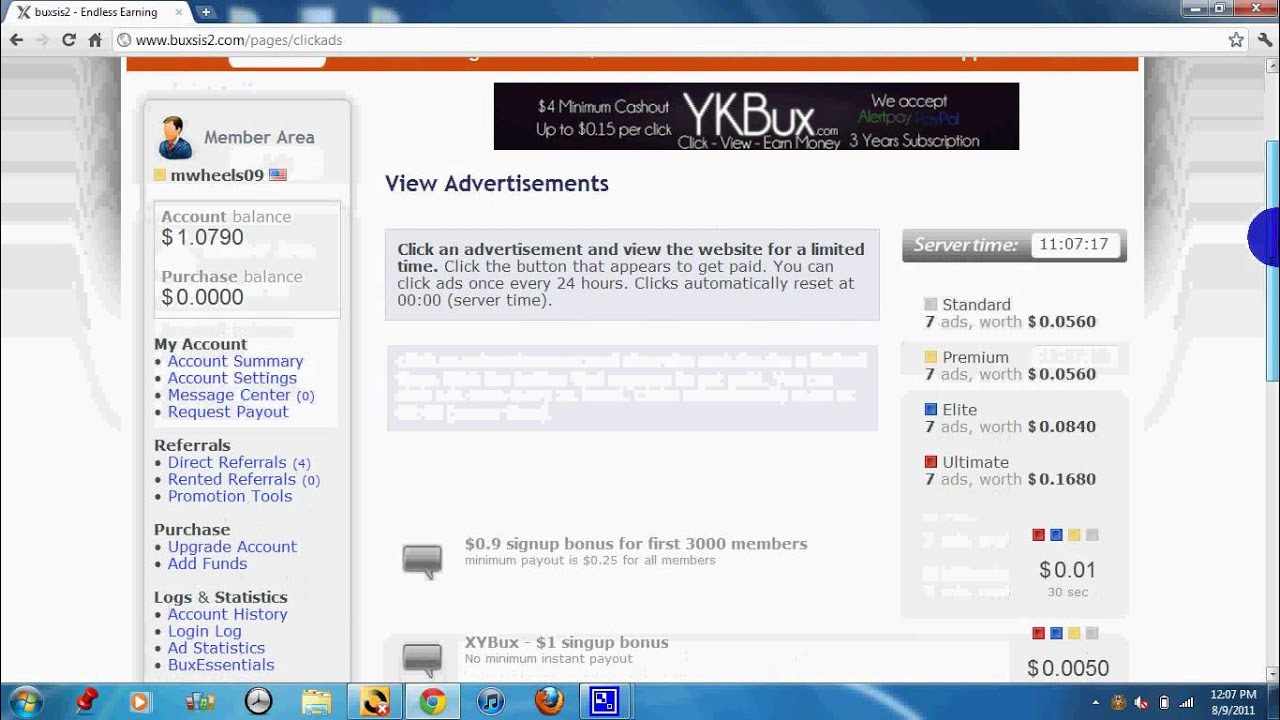Image resolution: width=1280 pixels, height=720 pixels.
Task: Open a new tab with plus button
Action: [x=205, y=12]
